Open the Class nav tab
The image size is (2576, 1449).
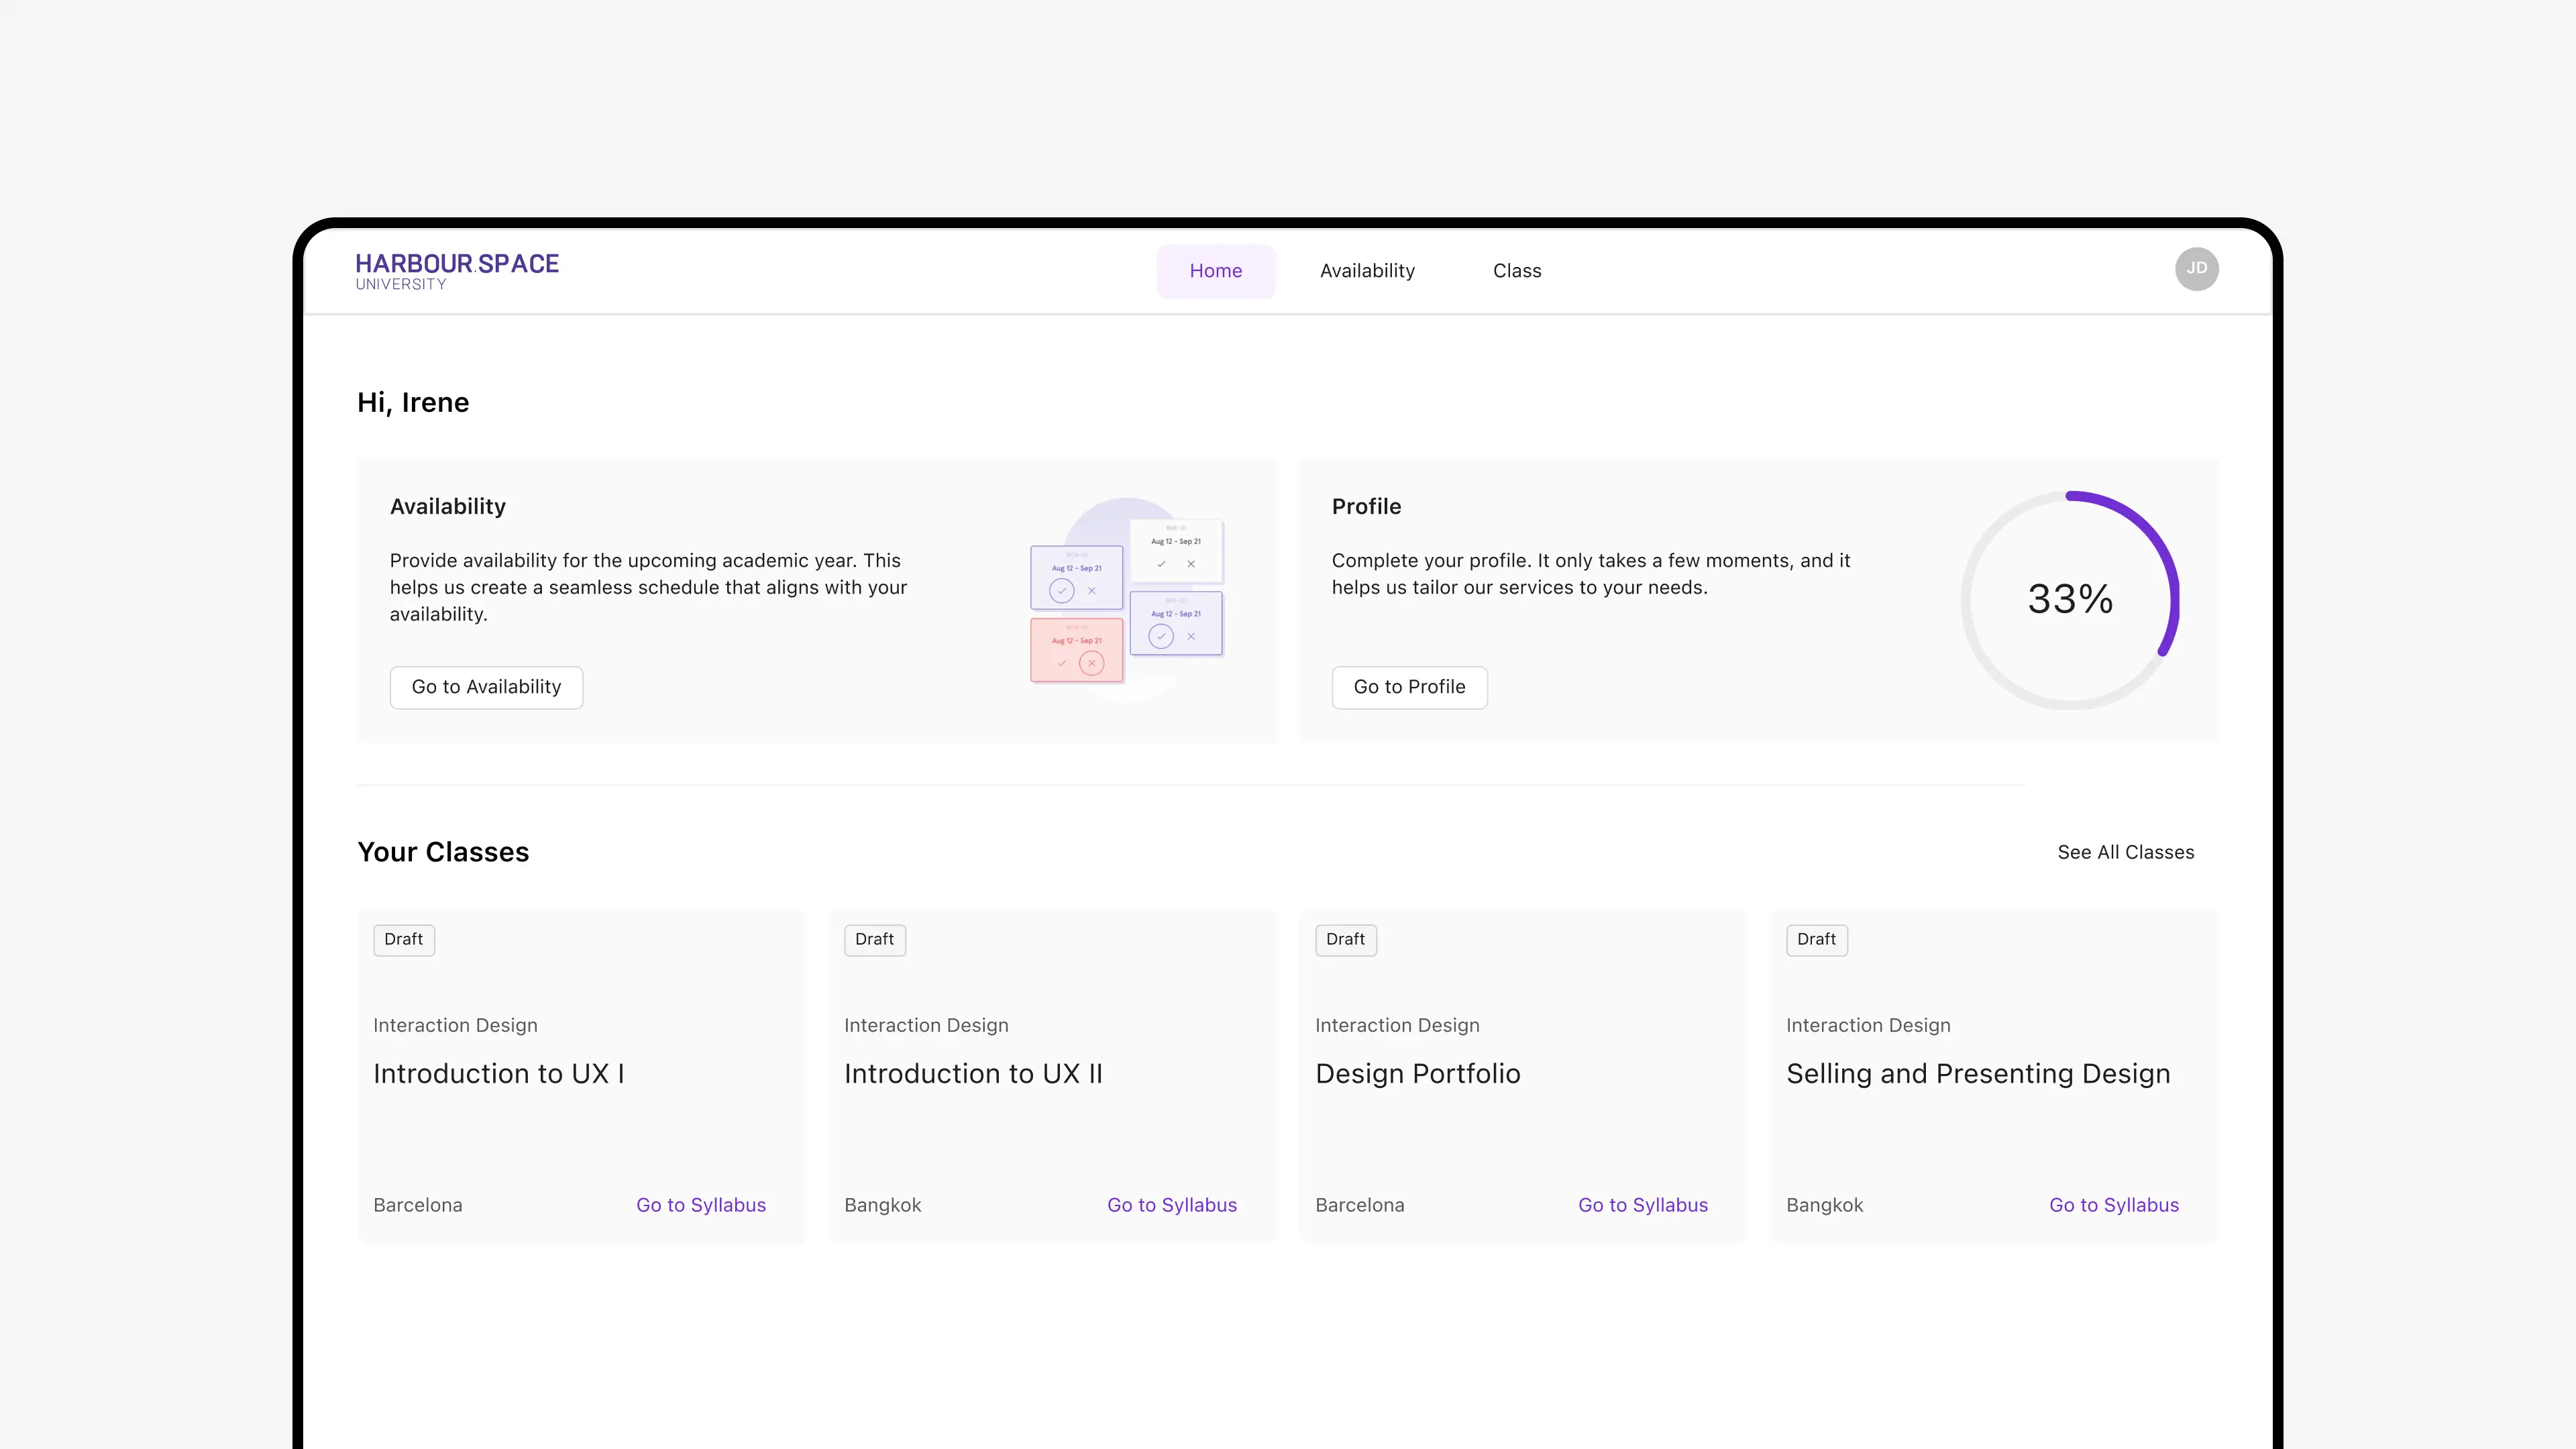pos(1516,271)
